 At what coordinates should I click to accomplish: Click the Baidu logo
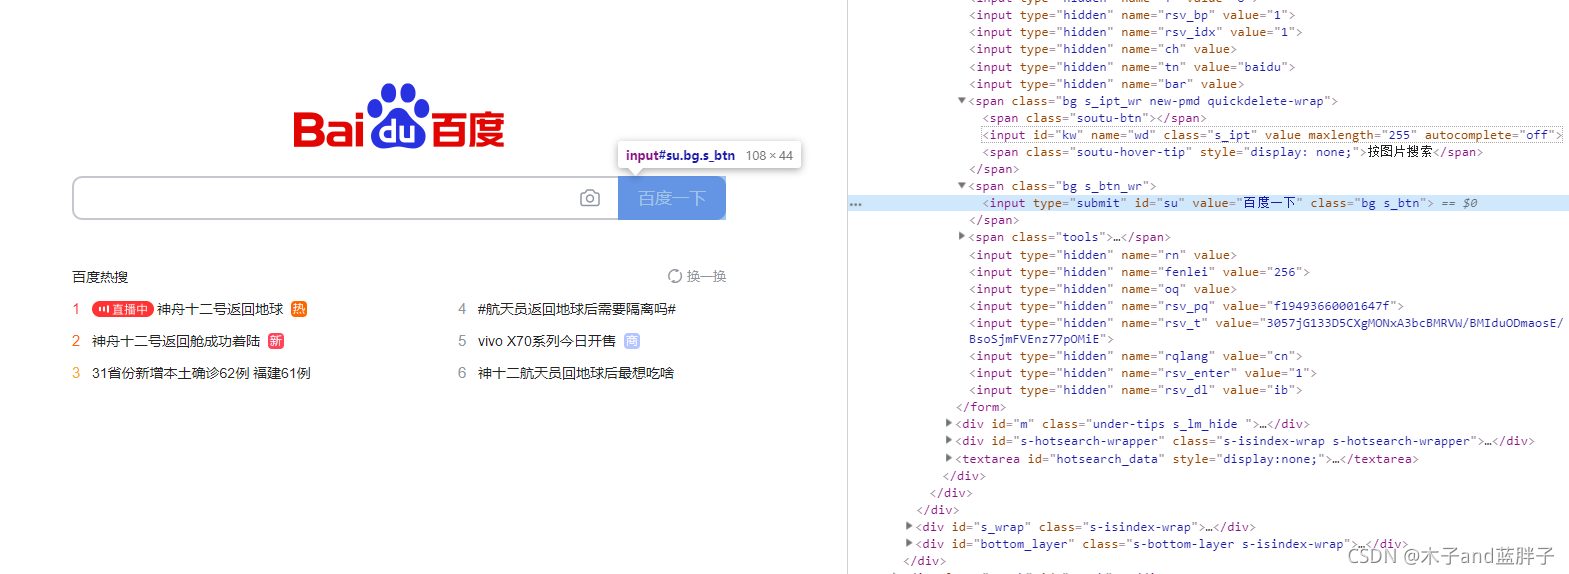(x=398, y=116)
